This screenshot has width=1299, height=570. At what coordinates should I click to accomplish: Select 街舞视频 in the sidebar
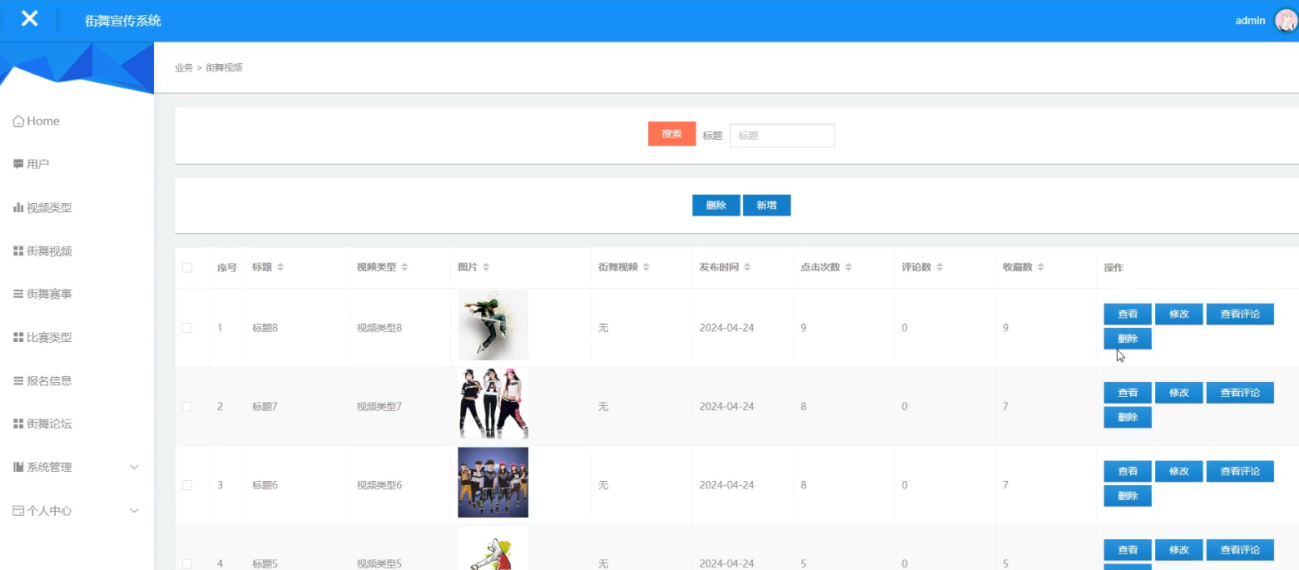point(42,251)
